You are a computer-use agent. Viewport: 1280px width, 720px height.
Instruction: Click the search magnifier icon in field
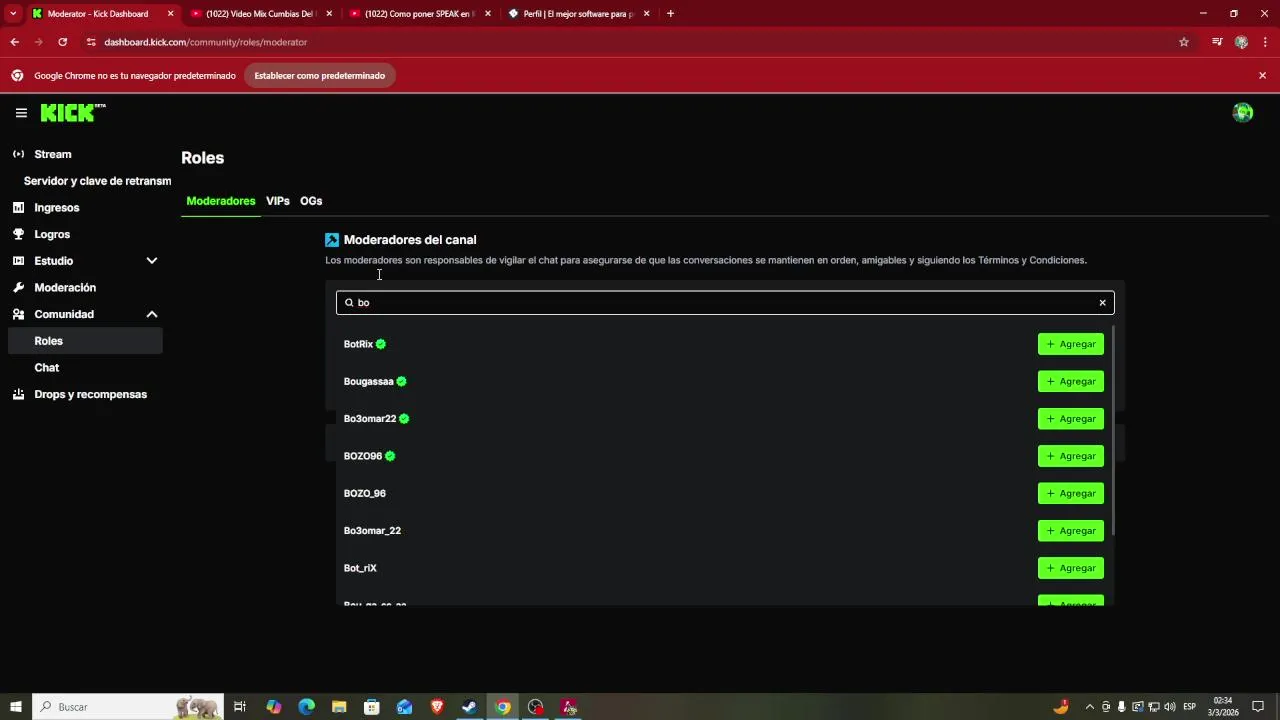tap(349, 303)
